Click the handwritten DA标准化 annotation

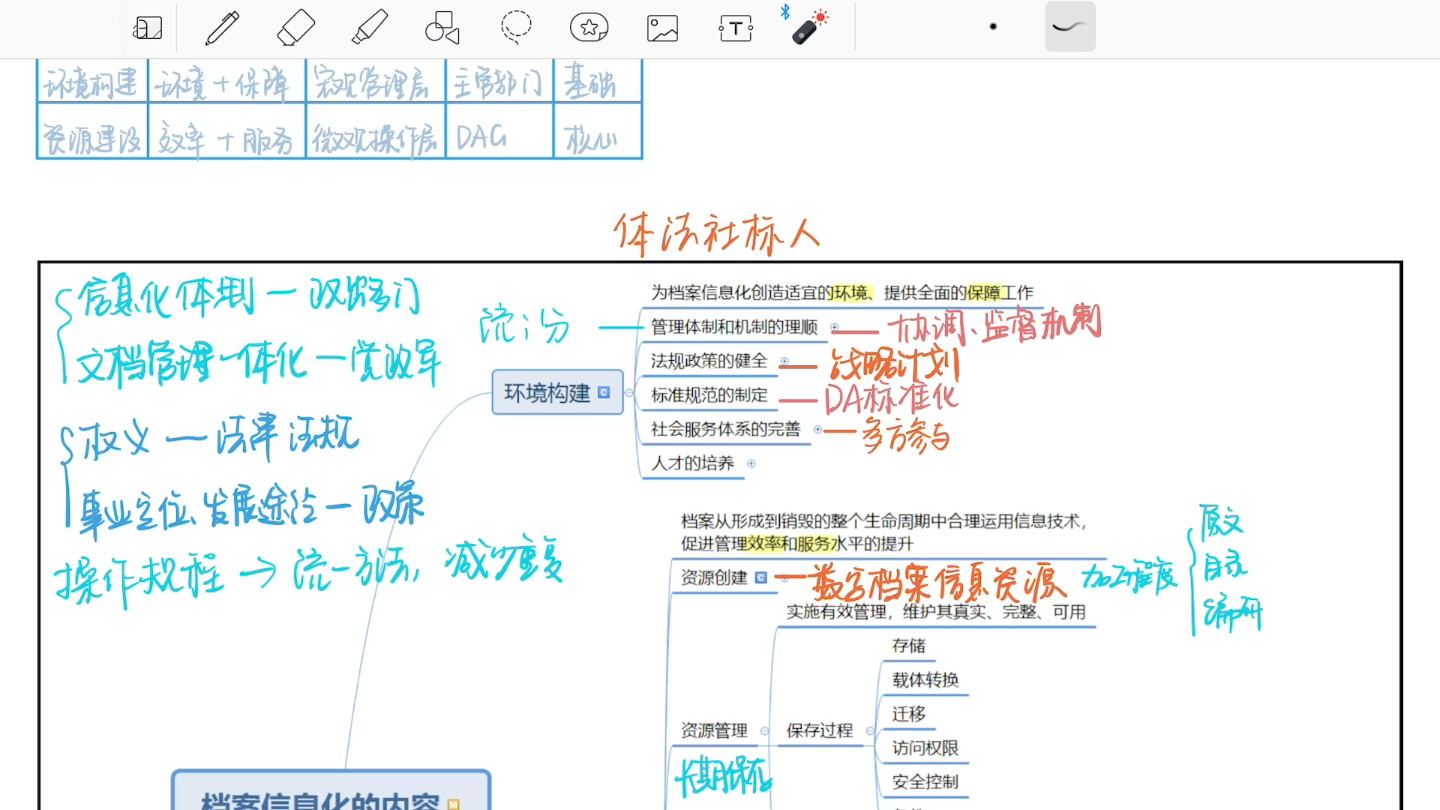click(x=892, y=398)
